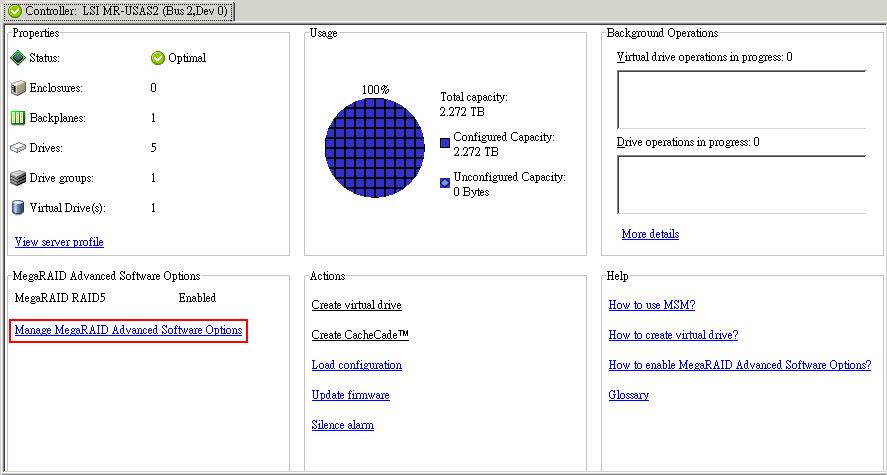The width and height of the screenshot is (887, 475).
Task: Click the Virtual drive operations list box
Action: [x=741, y=100]
